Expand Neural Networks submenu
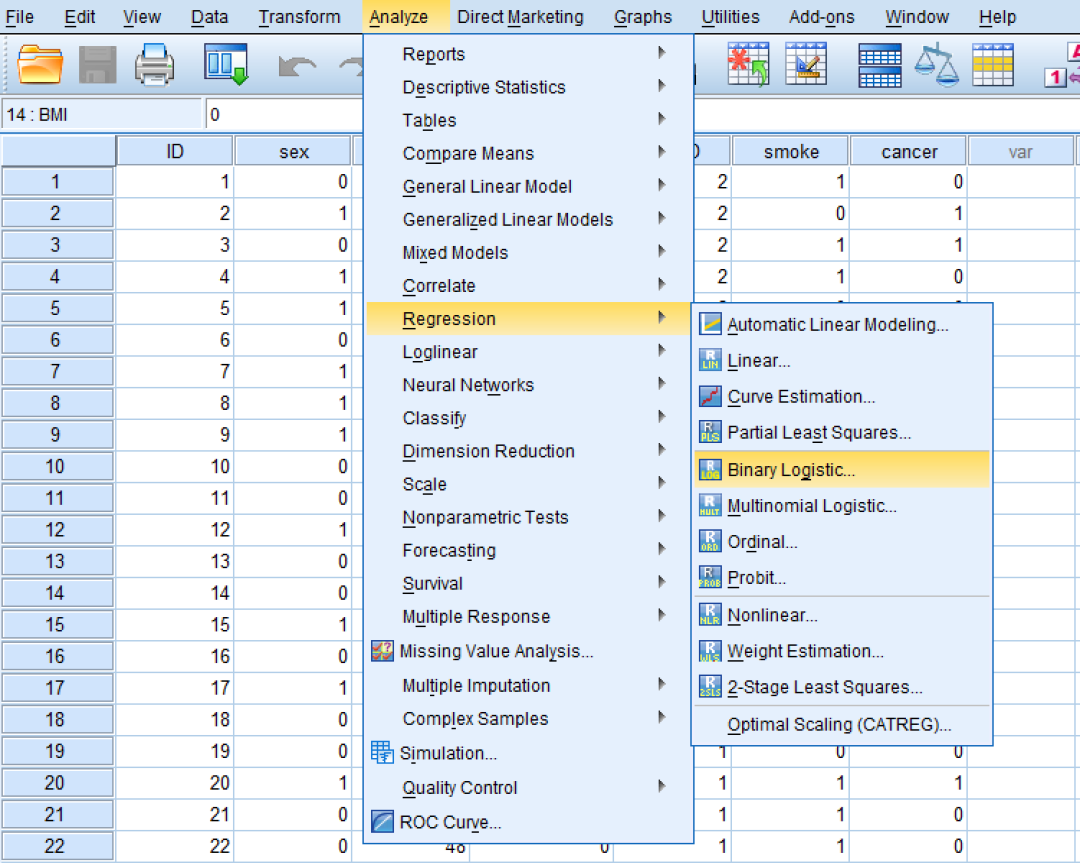This screenshot has width=1080, height=863. click(528, 384)
